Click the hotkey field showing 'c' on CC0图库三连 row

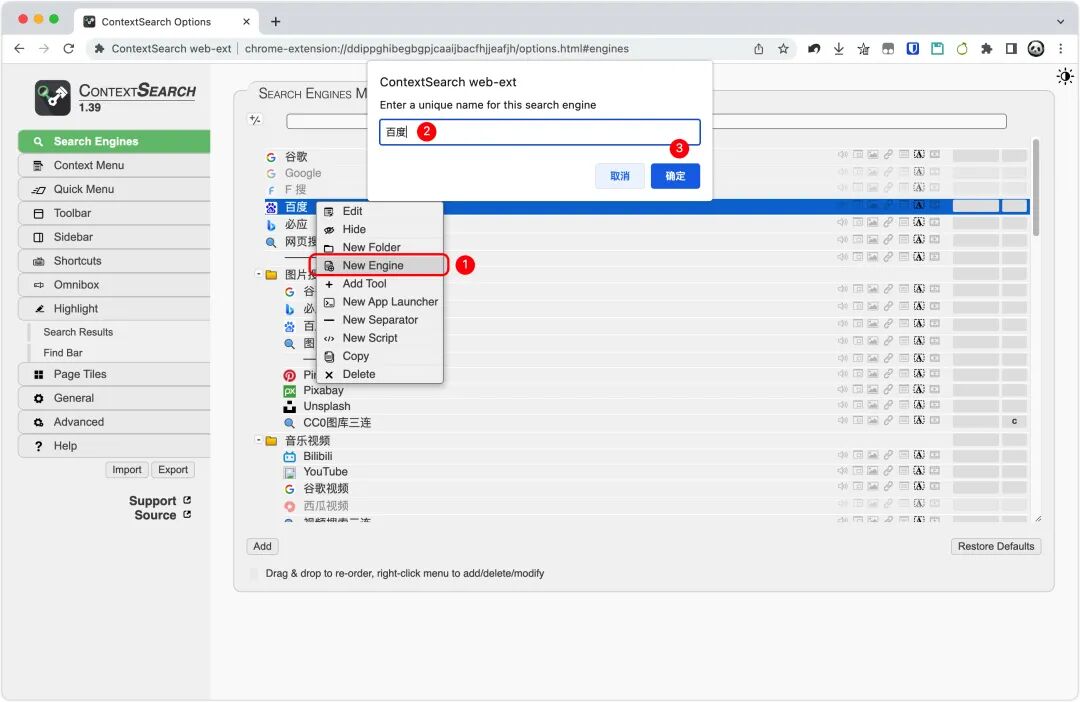pyautogui.click(x=1015, y=421)
